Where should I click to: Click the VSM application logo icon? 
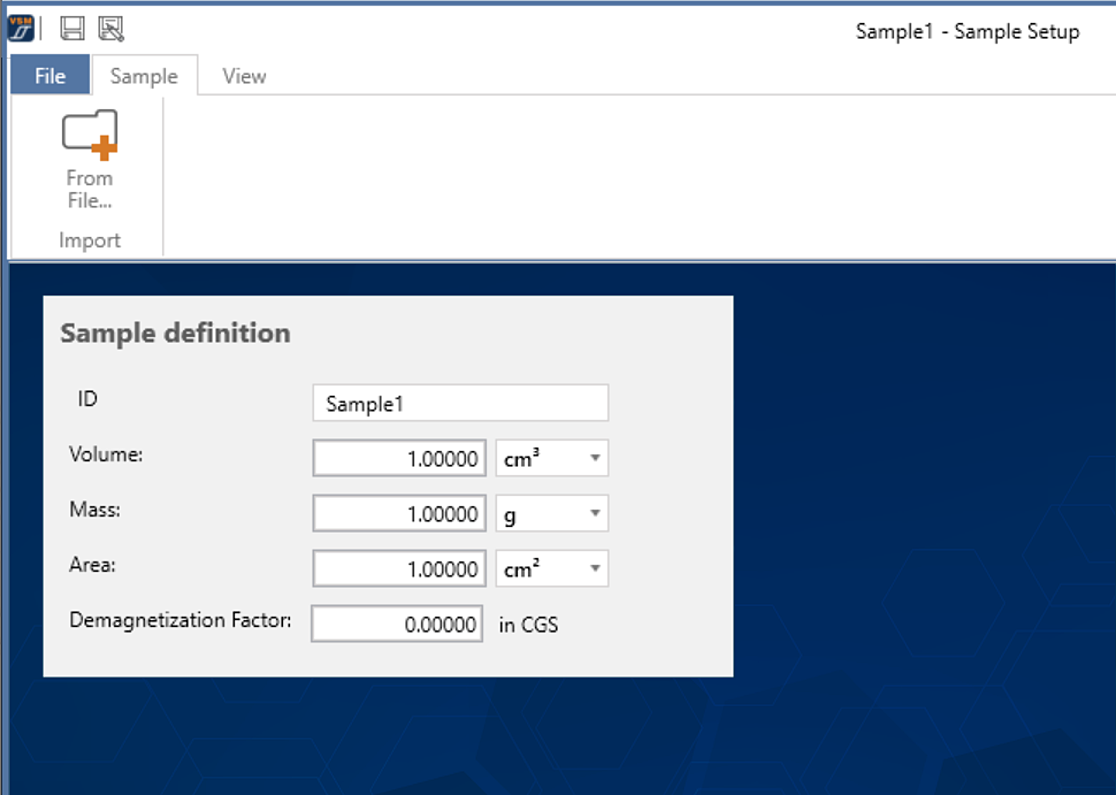point(21,28)
